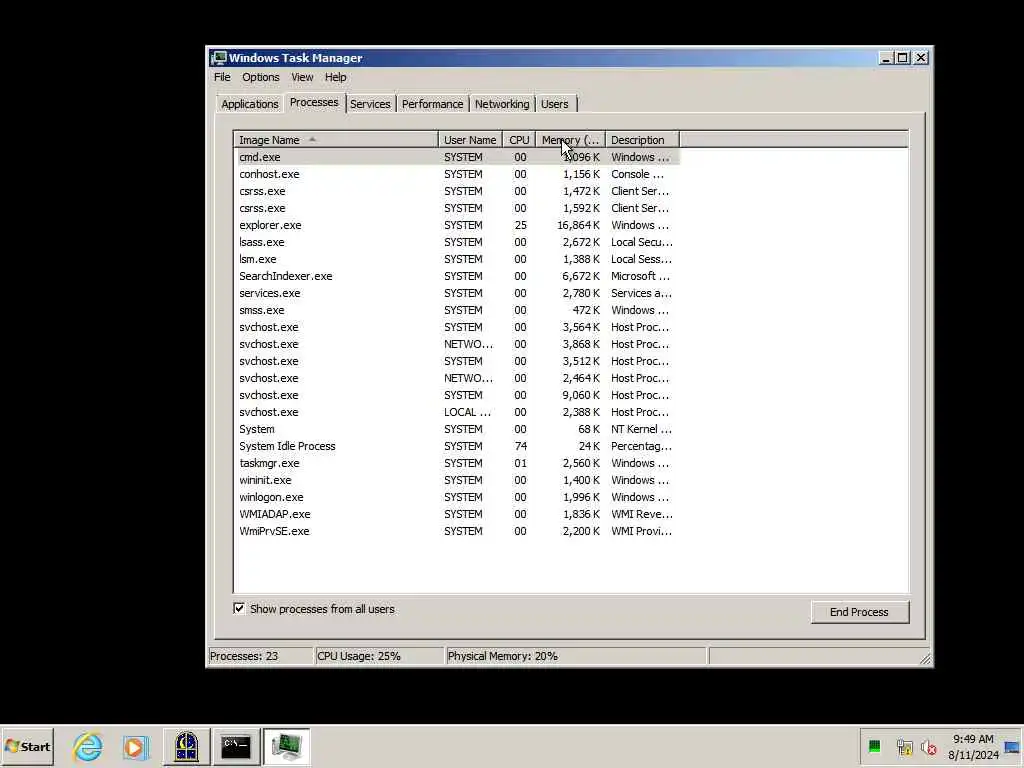Open the blue window-shaped taskbar app
Image resolution: width=1024 pixels, height=768 pixels.
click(186, 746)
